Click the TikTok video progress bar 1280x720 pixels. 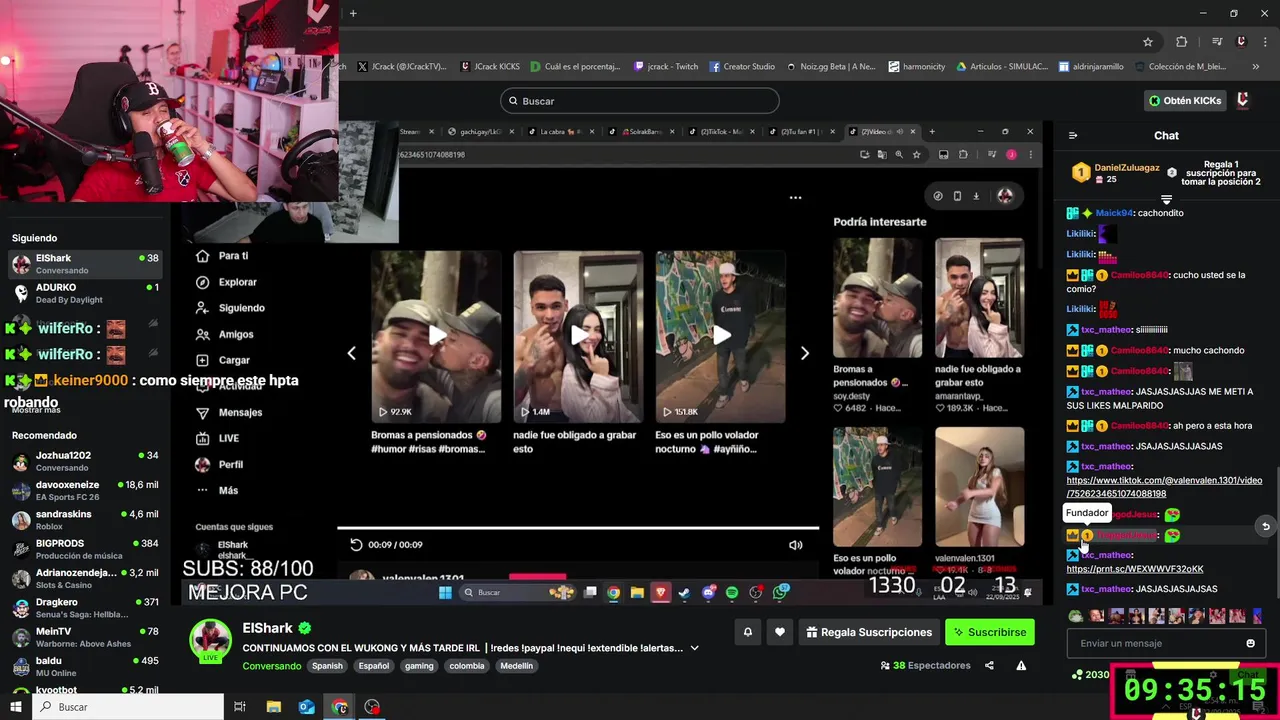pos(578,528)
